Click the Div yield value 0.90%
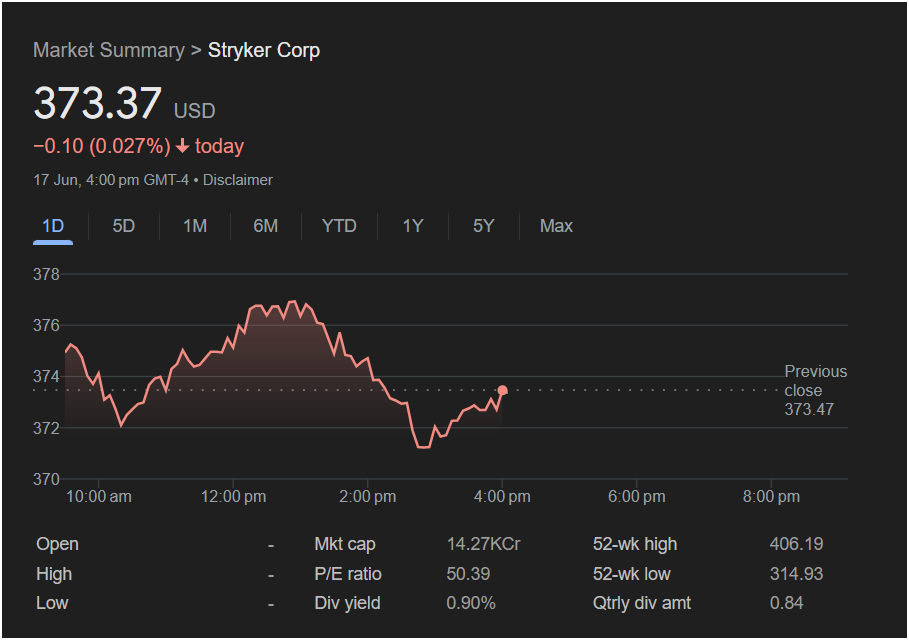The image size is (909, 640). 471,603
